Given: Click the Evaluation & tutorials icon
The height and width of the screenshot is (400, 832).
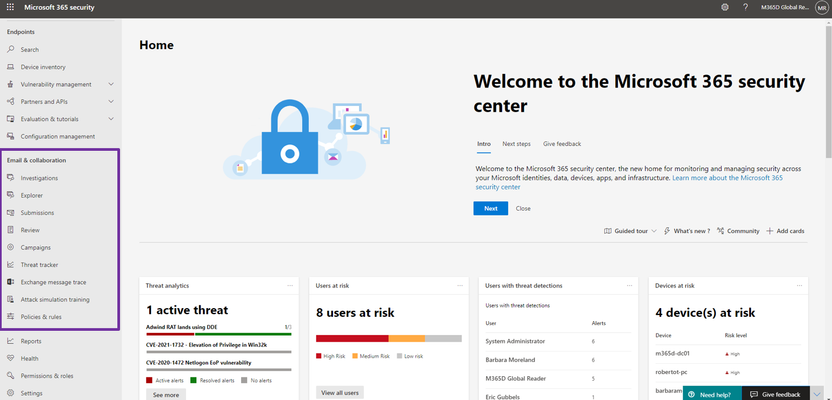Looking at the screenshot, I should pyautogui.click(x=11, y=119).
